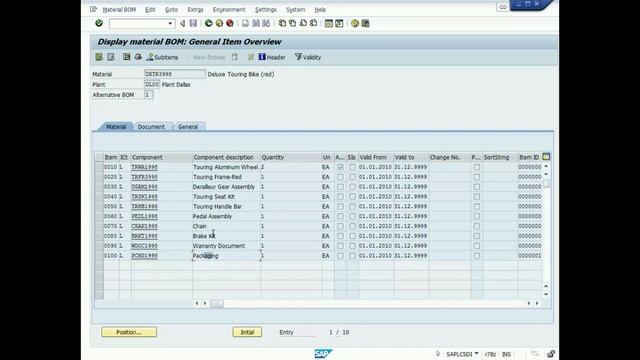
Task: Go to Next page icon
Action: point(303,24)
